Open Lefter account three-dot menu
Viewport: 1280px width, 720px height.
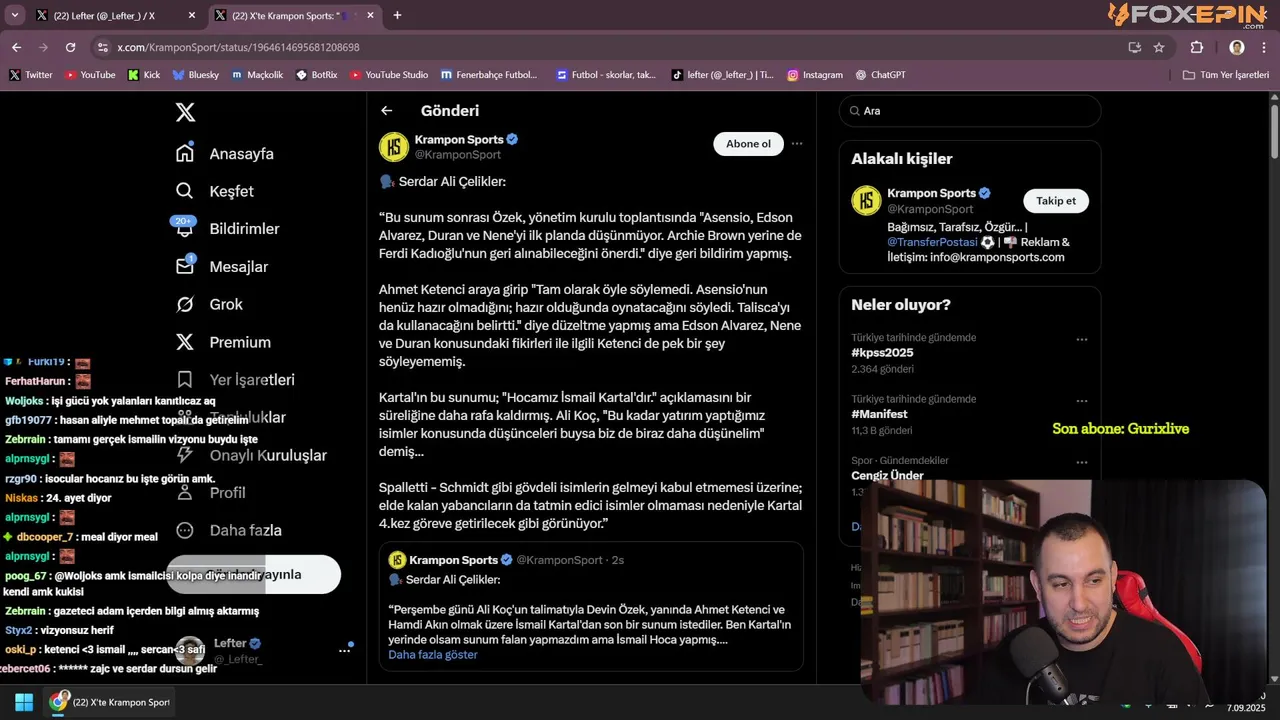(344, 650)
